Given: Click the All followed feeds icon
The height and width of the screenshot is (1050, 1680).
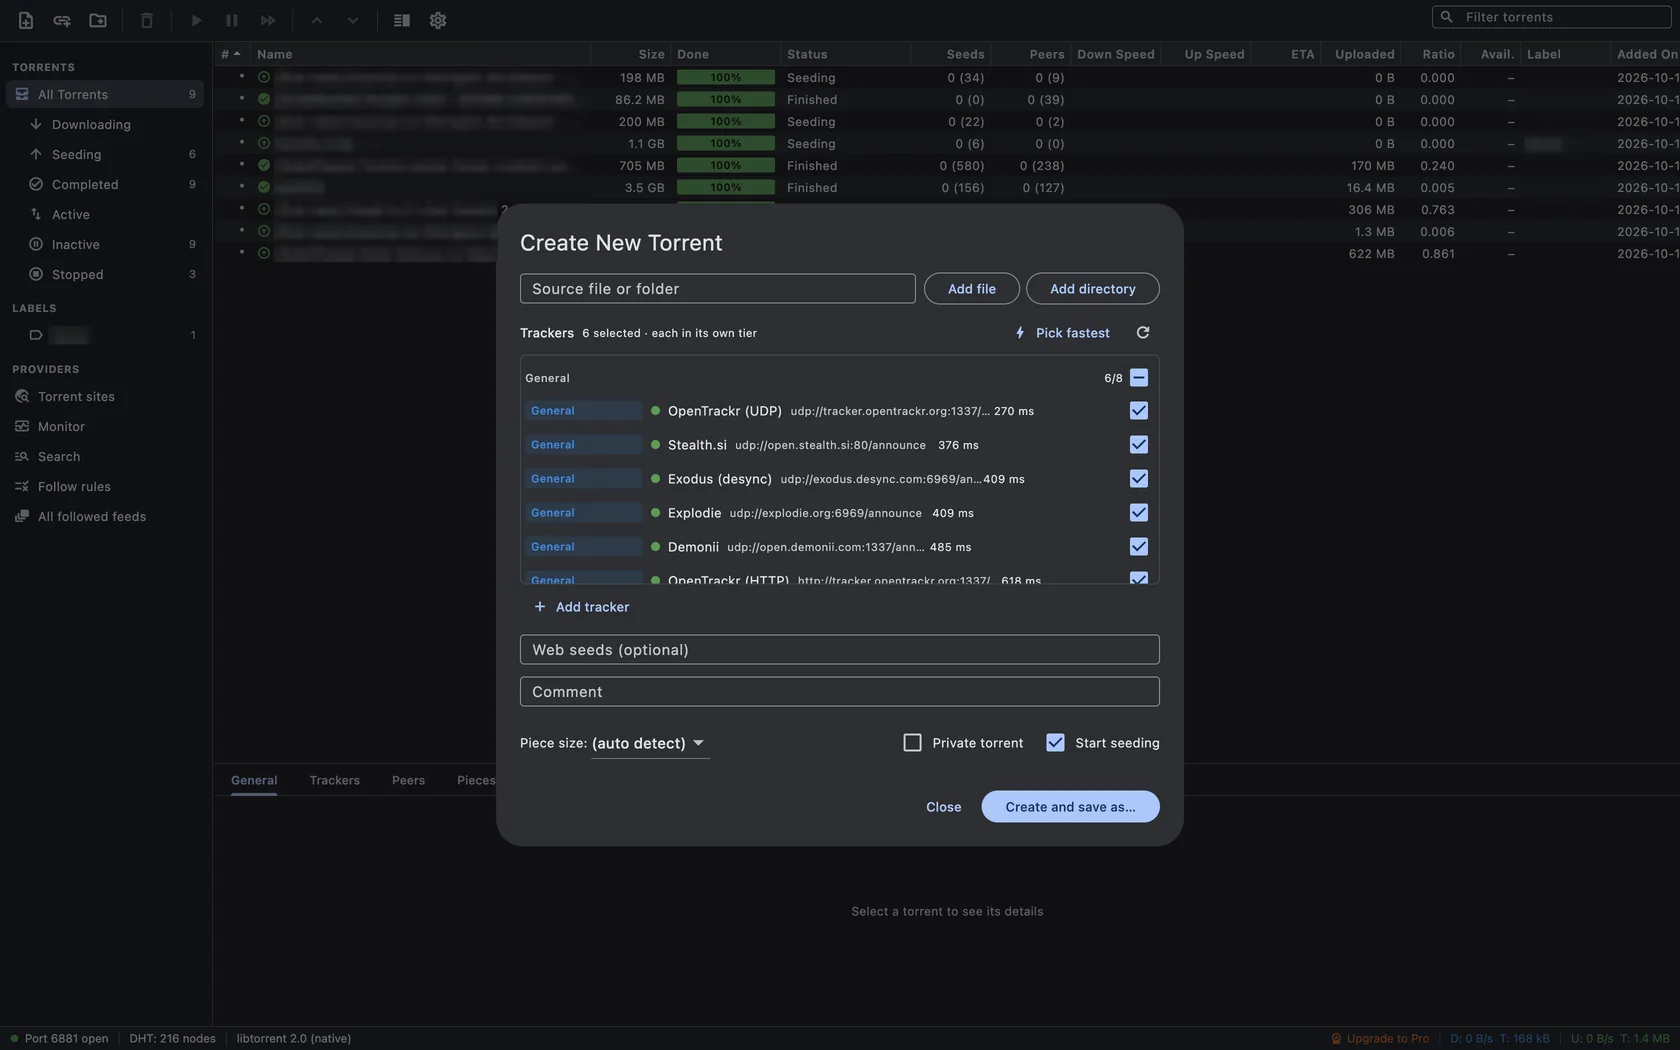Looking at the screenshot, I should pyautogui.click(x=22, y=516).
